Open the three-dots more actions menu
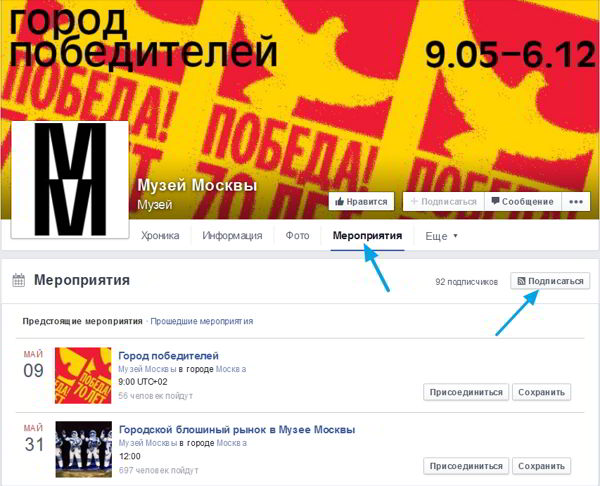 (x=576, y=201)
